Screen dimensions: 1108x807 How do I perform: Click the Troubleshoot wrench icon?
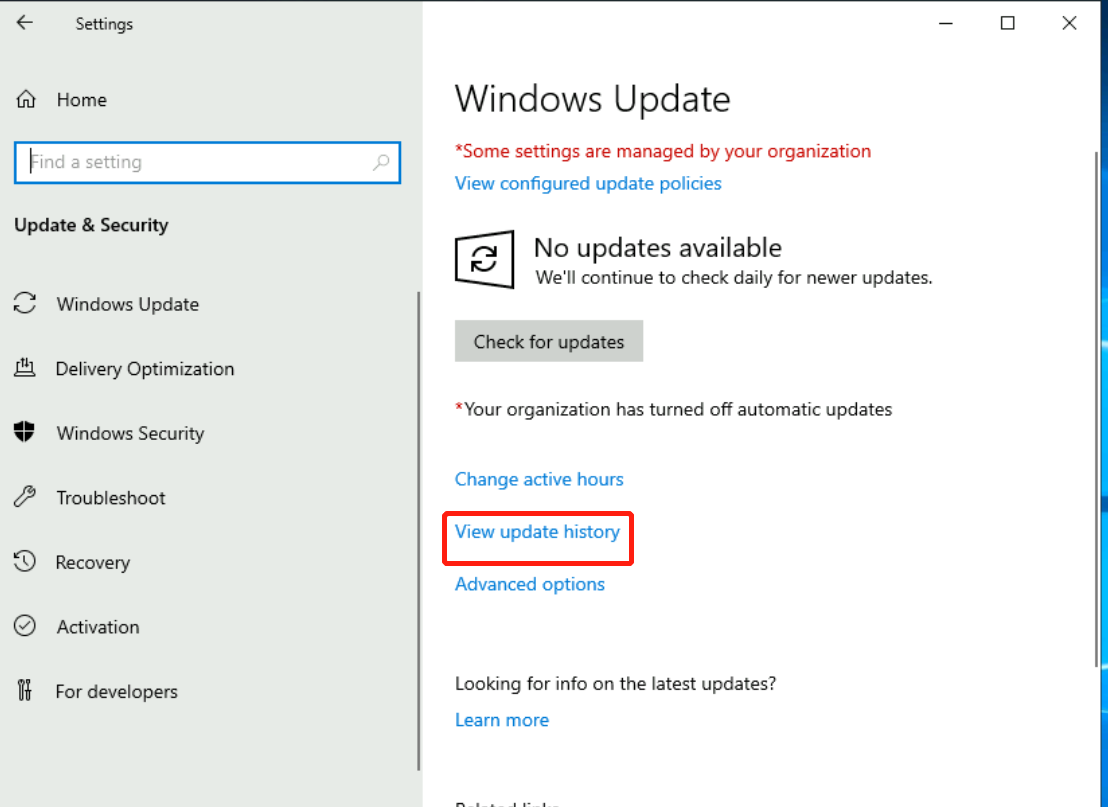pyautogui.click(x=25, y=497)
